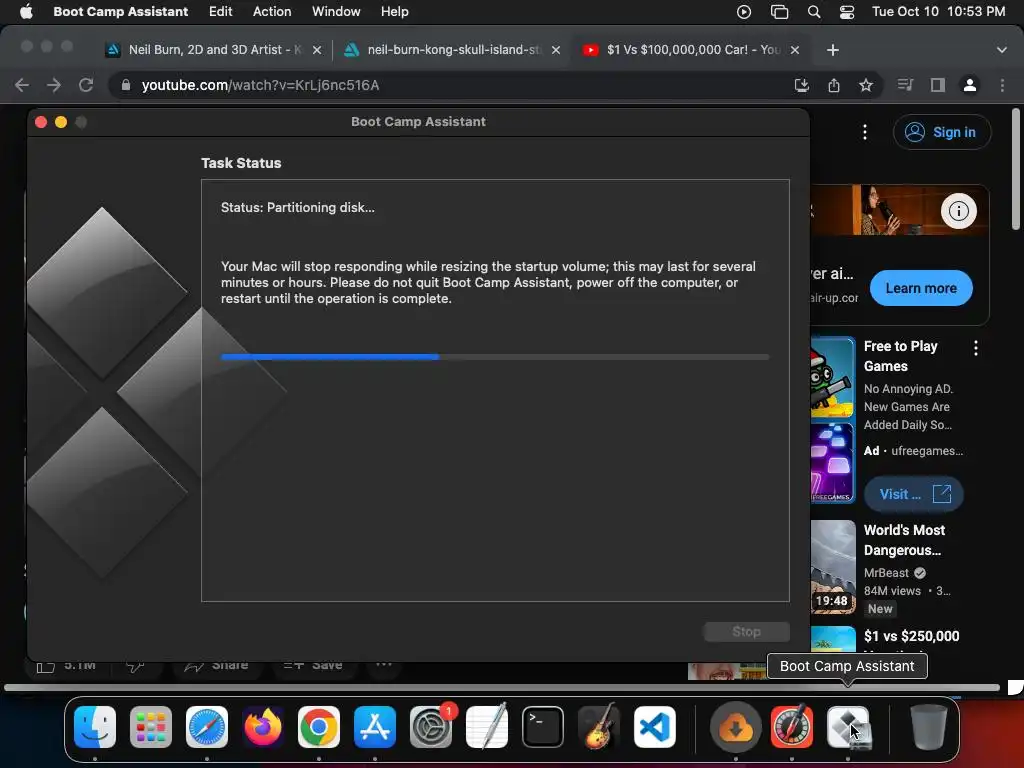Click the site lock icon in address bar
The image size is (1024, 768).
click(x=125, y=85)
